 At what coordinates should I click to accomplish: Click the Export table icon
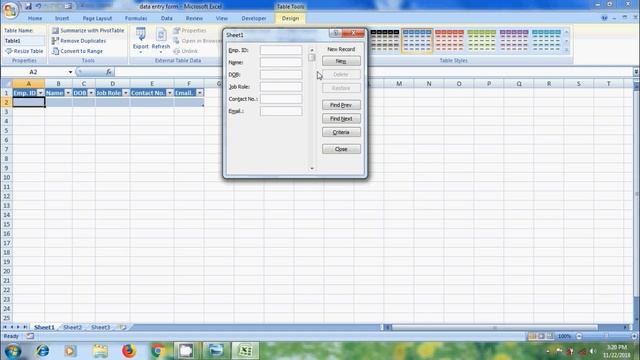(x=141, y=34)
